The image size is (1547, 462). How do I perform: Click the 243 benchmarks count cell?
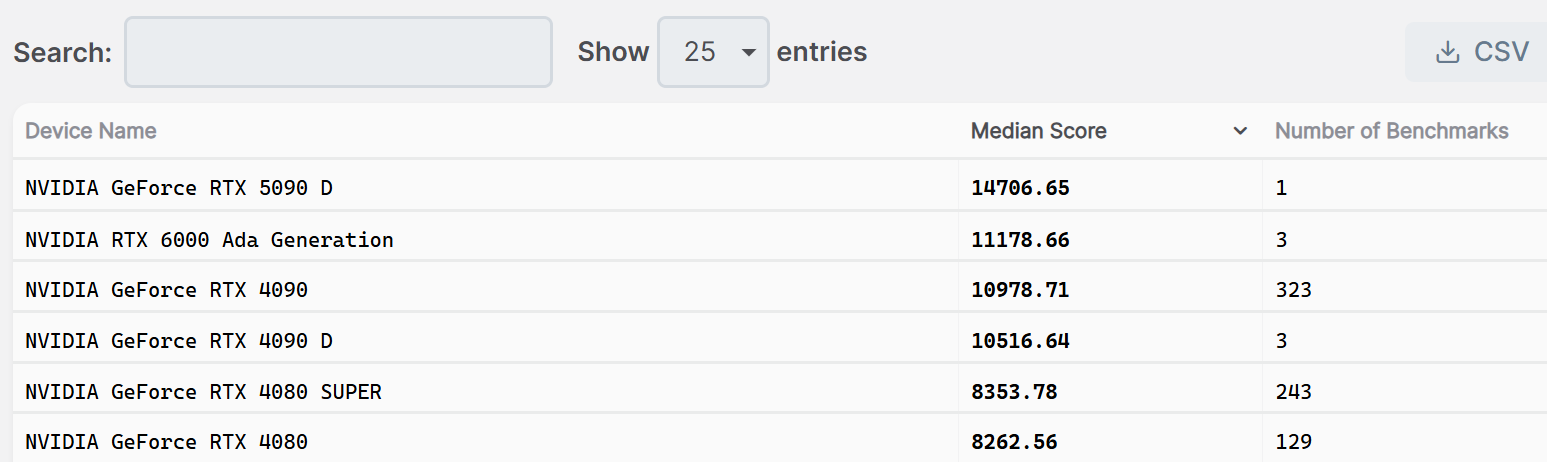[x=1293, y=392]
